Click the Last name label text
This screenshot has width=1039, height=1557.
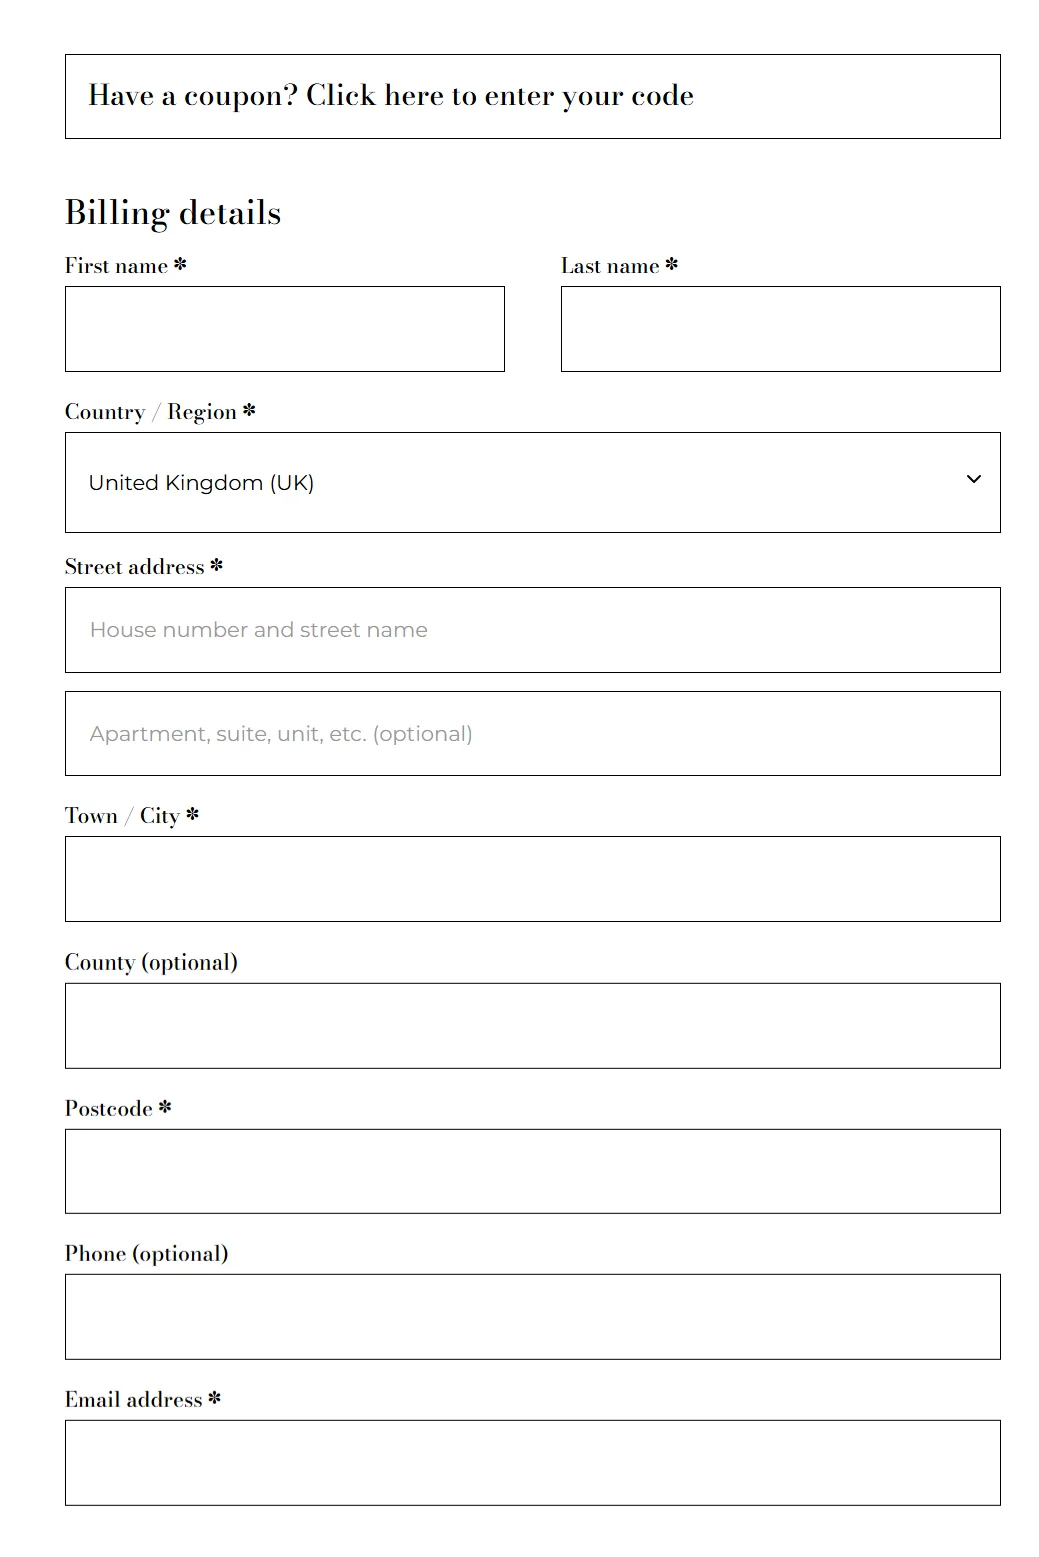click(610, 266)
